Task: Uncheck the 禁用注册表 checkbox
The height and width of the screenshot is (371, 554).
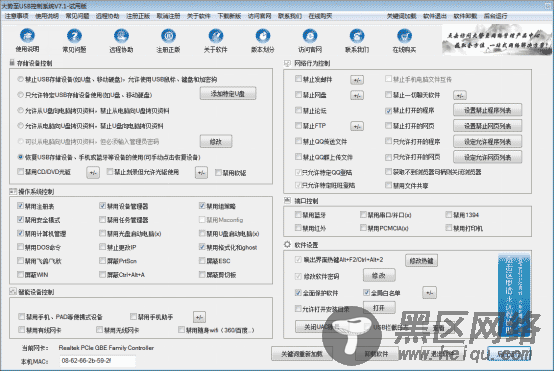Action: (20, 206)
